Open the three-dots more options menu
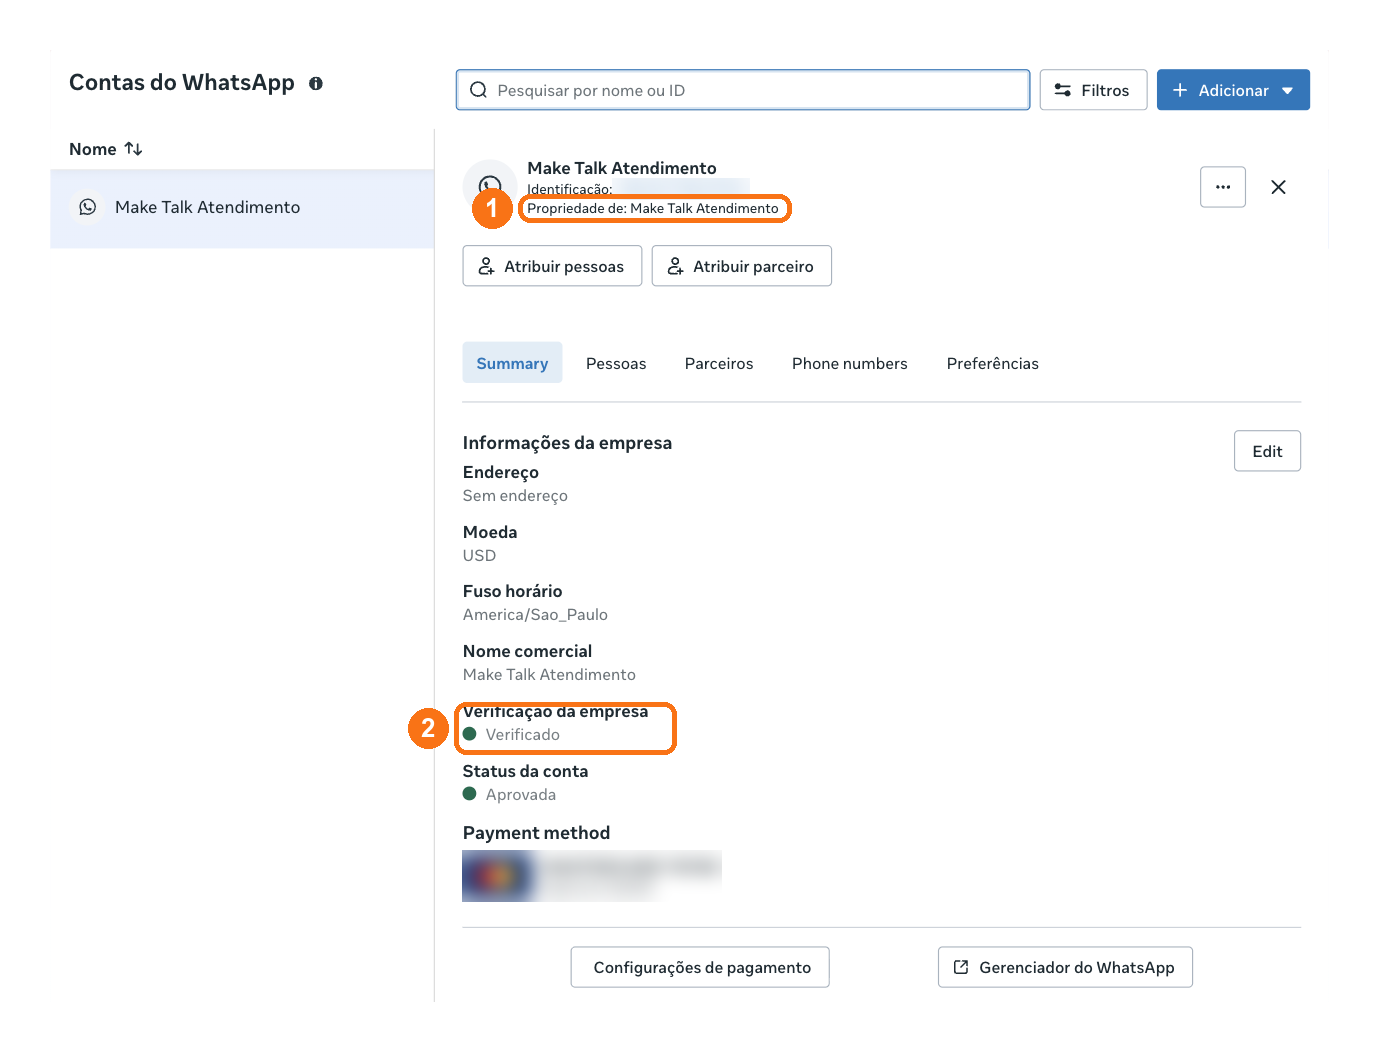The height and width of the screenshot is (1052, 1379). 1222,187
